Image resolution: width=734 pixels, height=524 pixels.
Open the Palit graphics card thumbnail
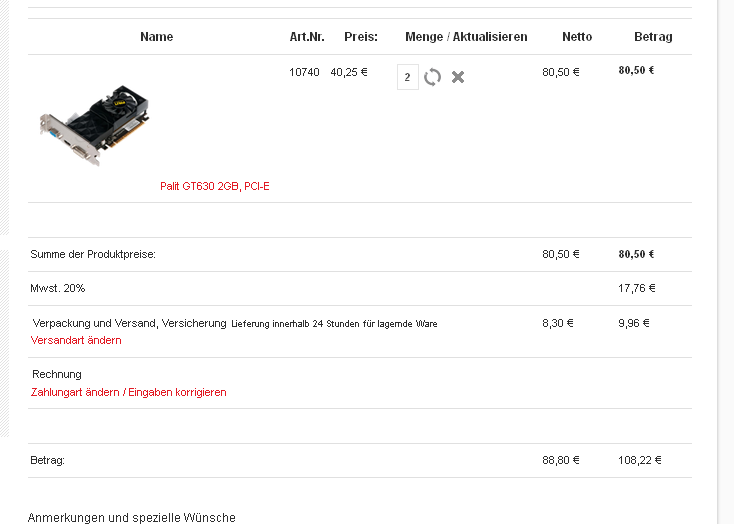point(95,125)
